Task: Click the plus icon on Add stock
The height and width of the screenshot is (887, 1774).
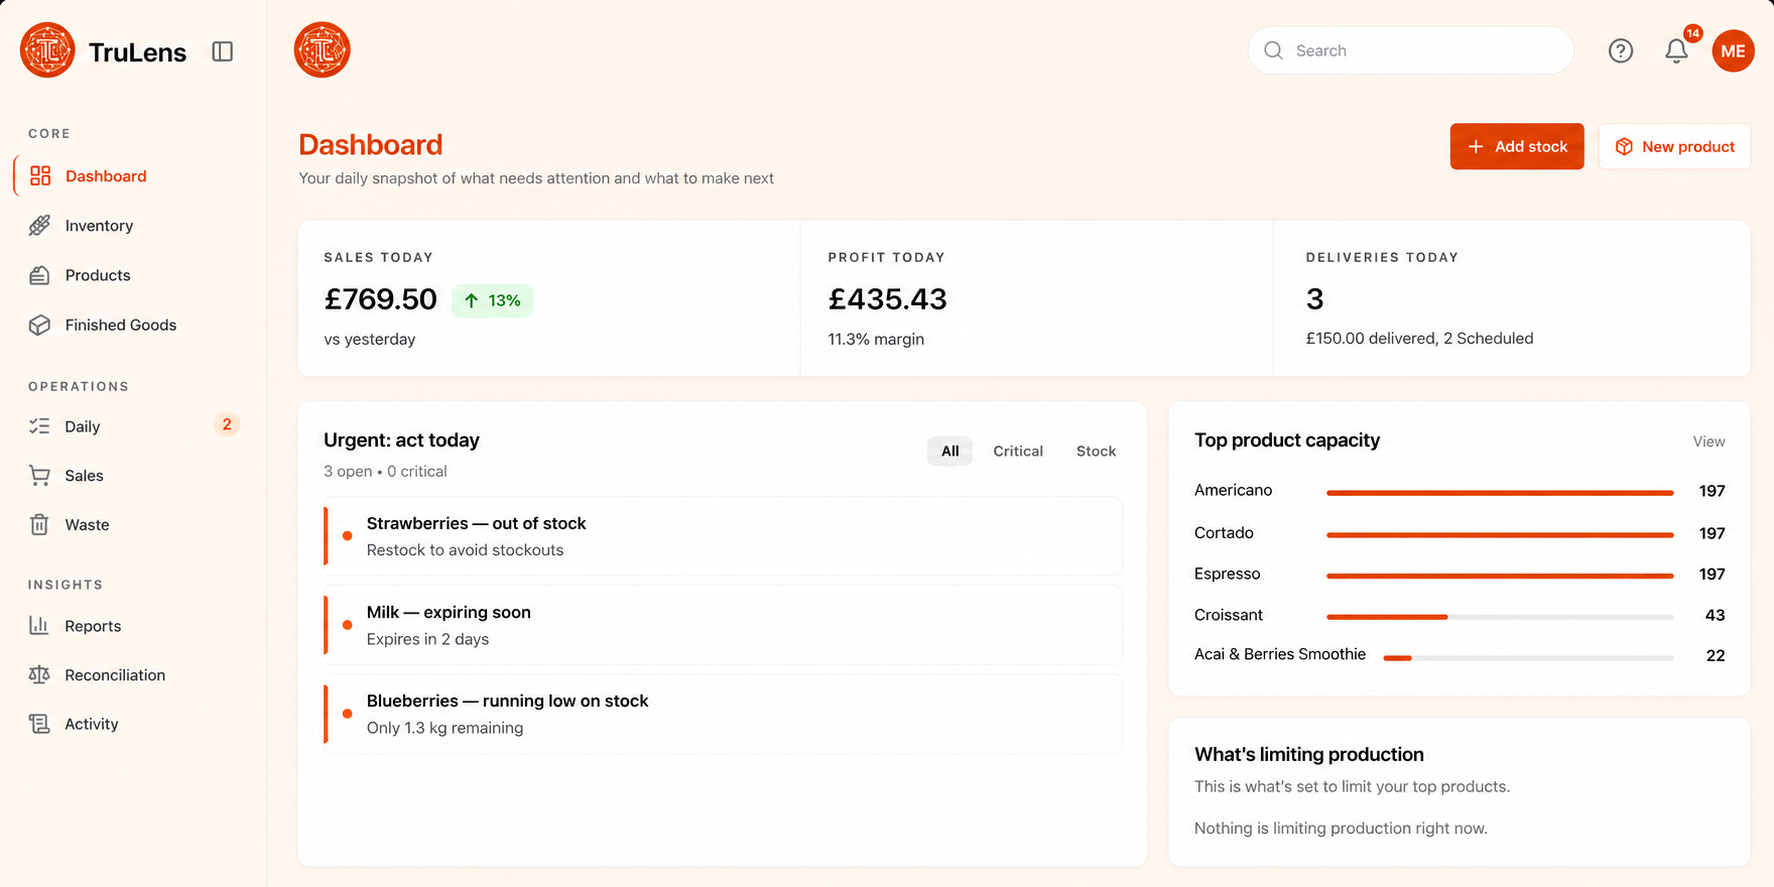Action: (x=1475, y=147)
